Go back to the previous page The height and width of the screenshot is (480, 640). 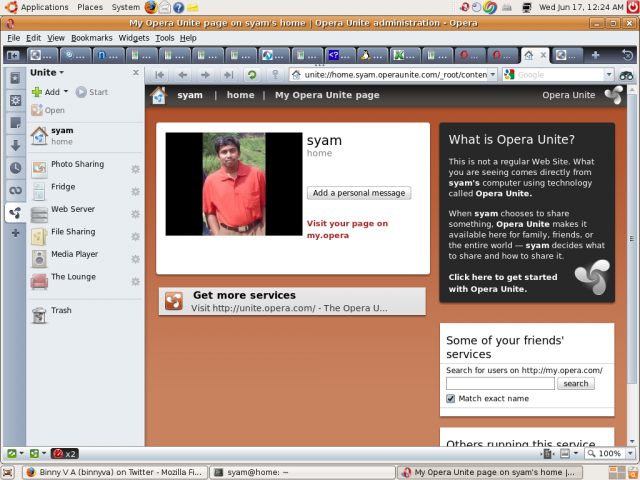coord(183,75)
